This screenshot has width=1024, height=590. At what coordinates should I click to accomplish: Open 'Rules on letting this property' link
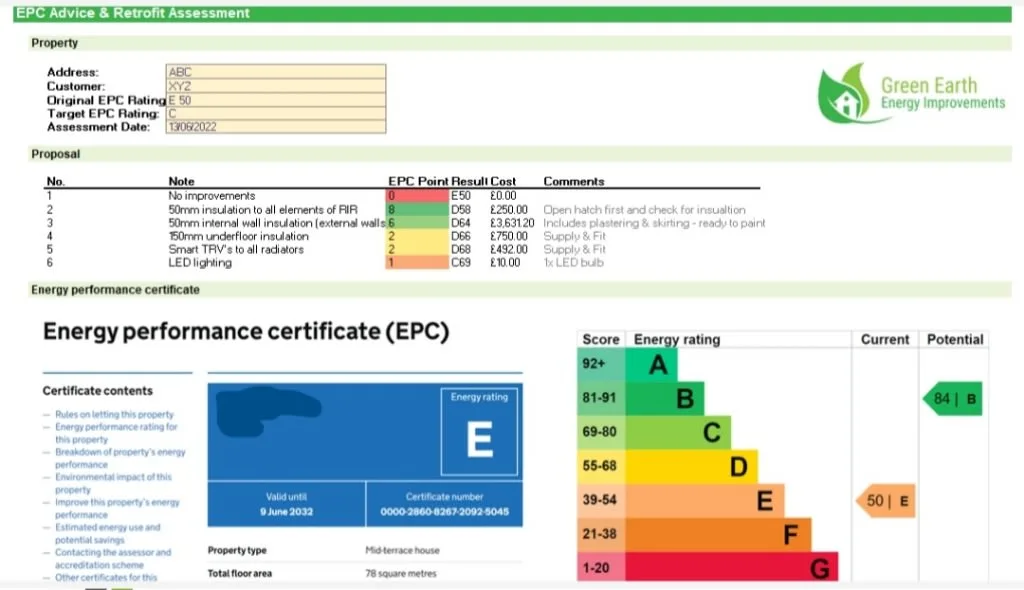click(x=113, y=414)
